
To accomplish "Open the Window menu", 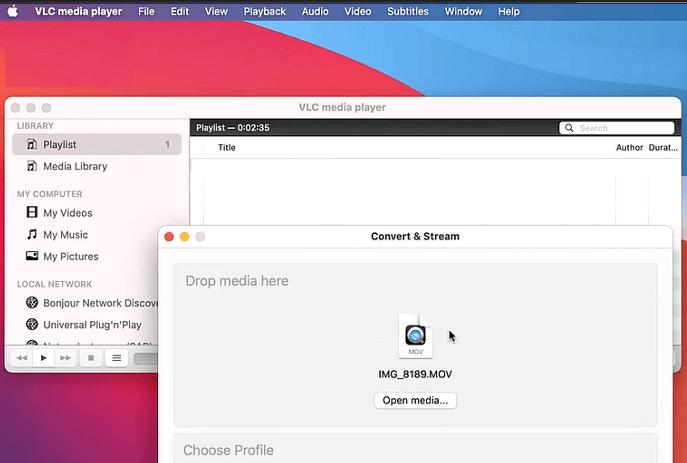I will tap(463, 11).
